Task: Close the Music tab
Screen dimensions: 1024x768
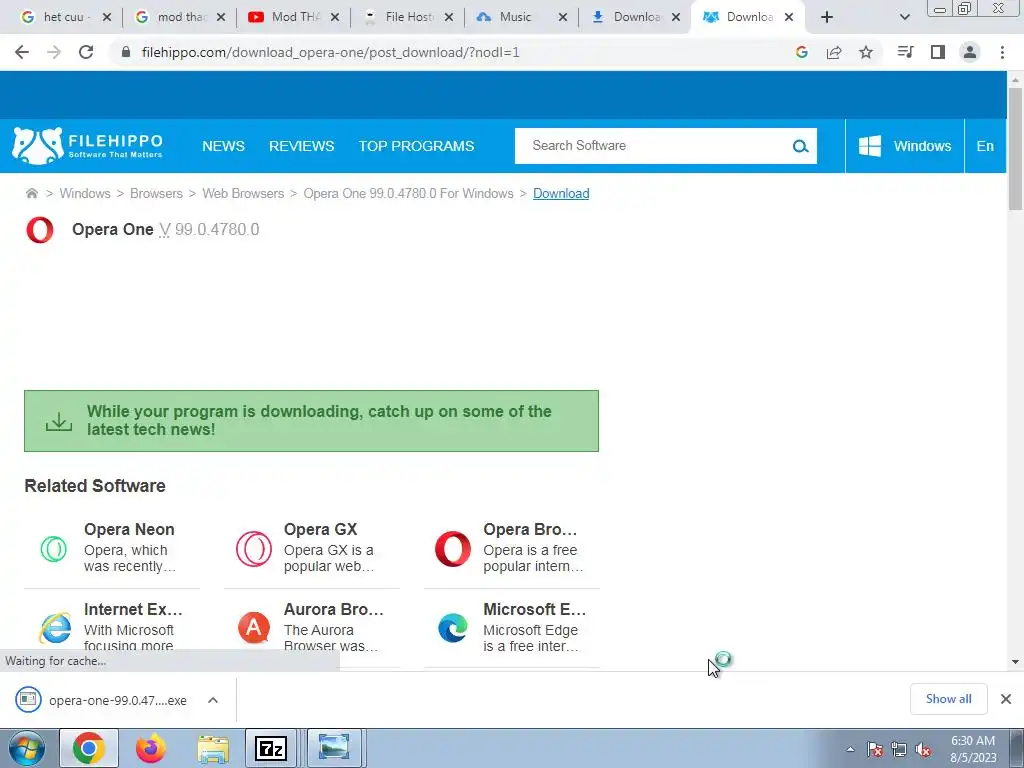Action: pos(562,17)
